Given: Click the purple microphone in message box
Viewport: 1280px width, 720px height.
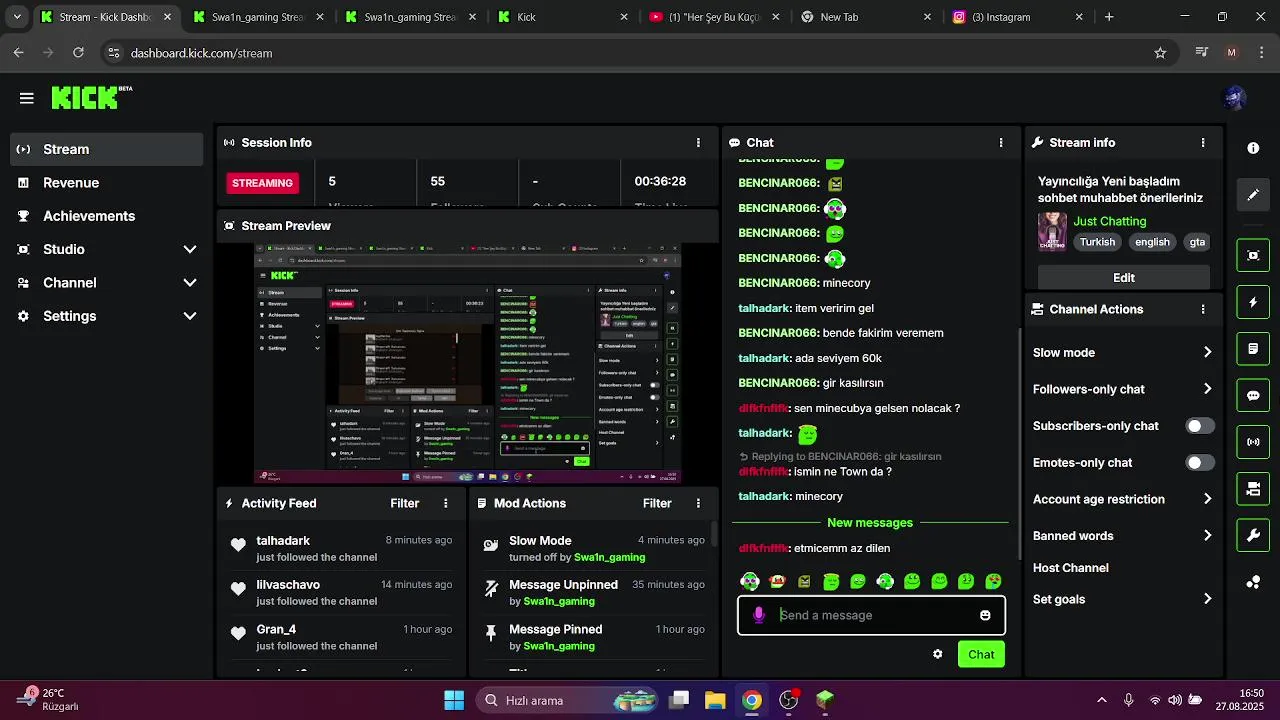Looking at the screenshot, I should coord(759,615).
